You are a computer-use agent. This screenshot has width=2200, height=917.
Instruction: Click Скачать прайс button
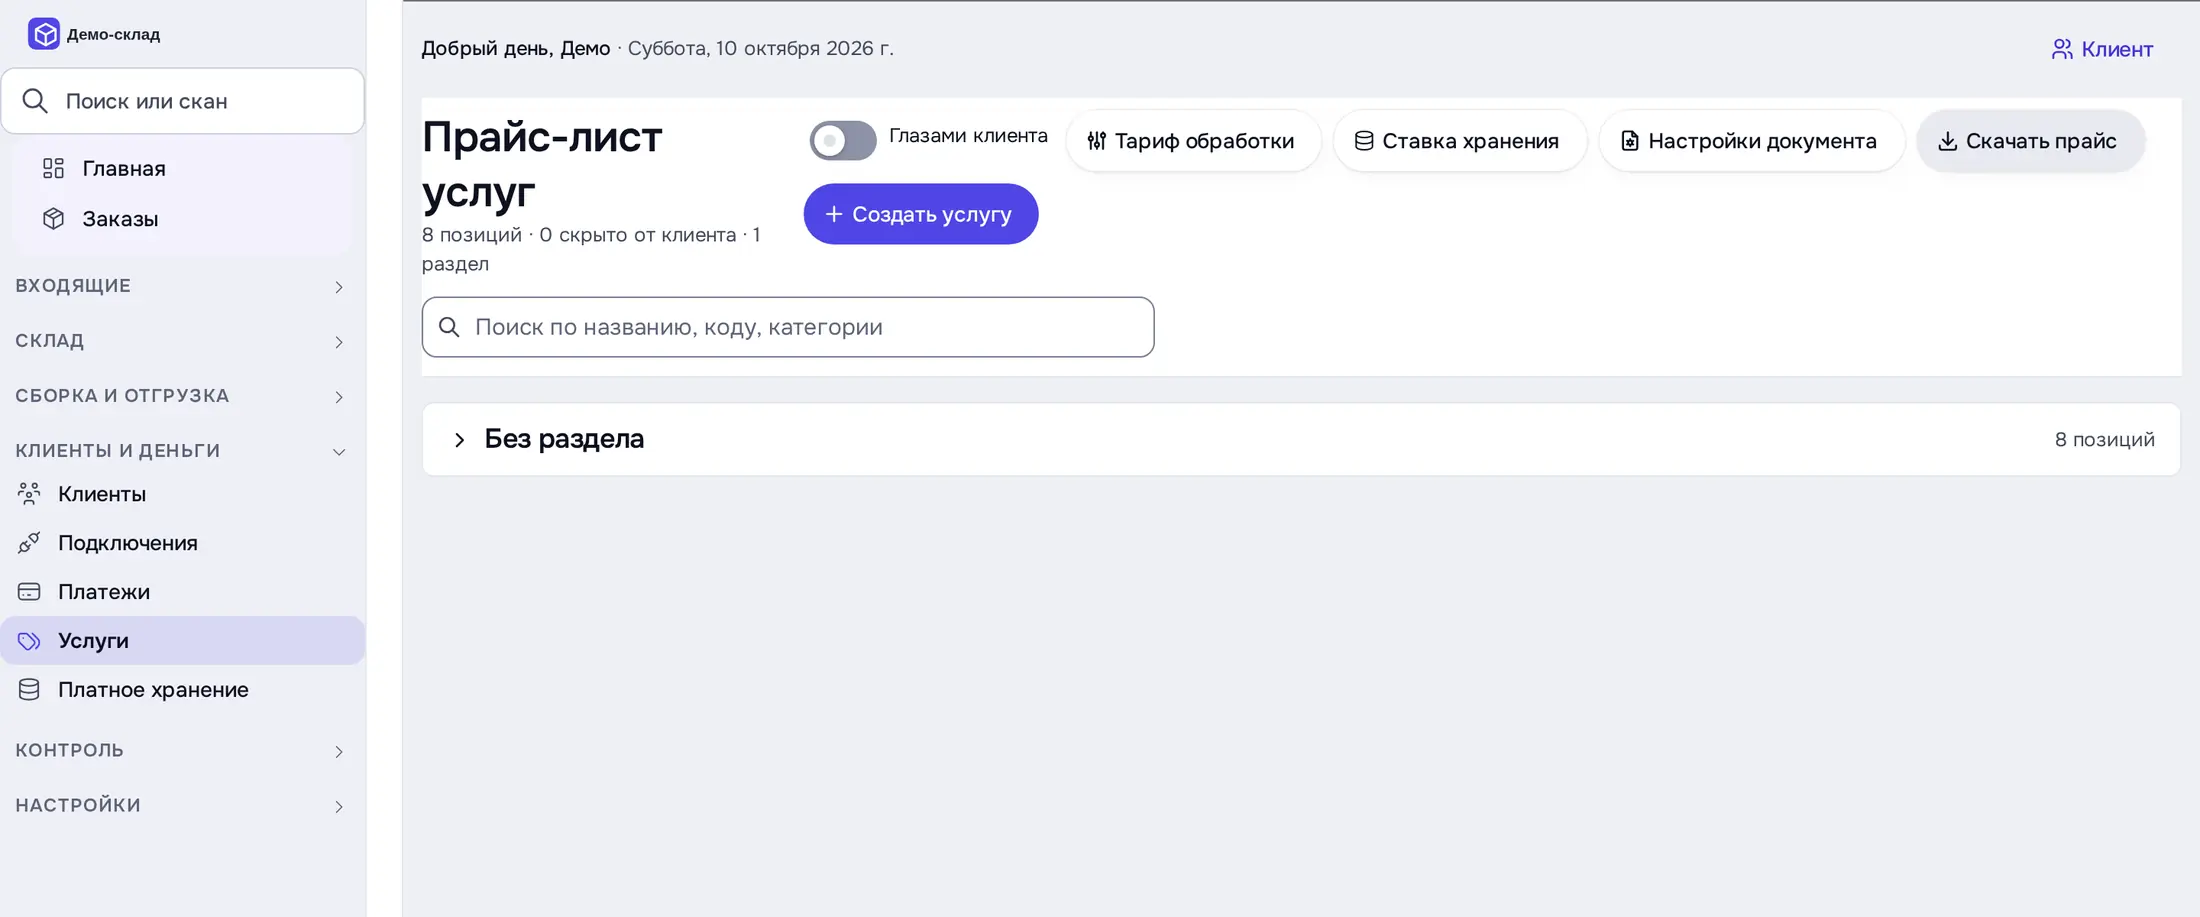2030,141
